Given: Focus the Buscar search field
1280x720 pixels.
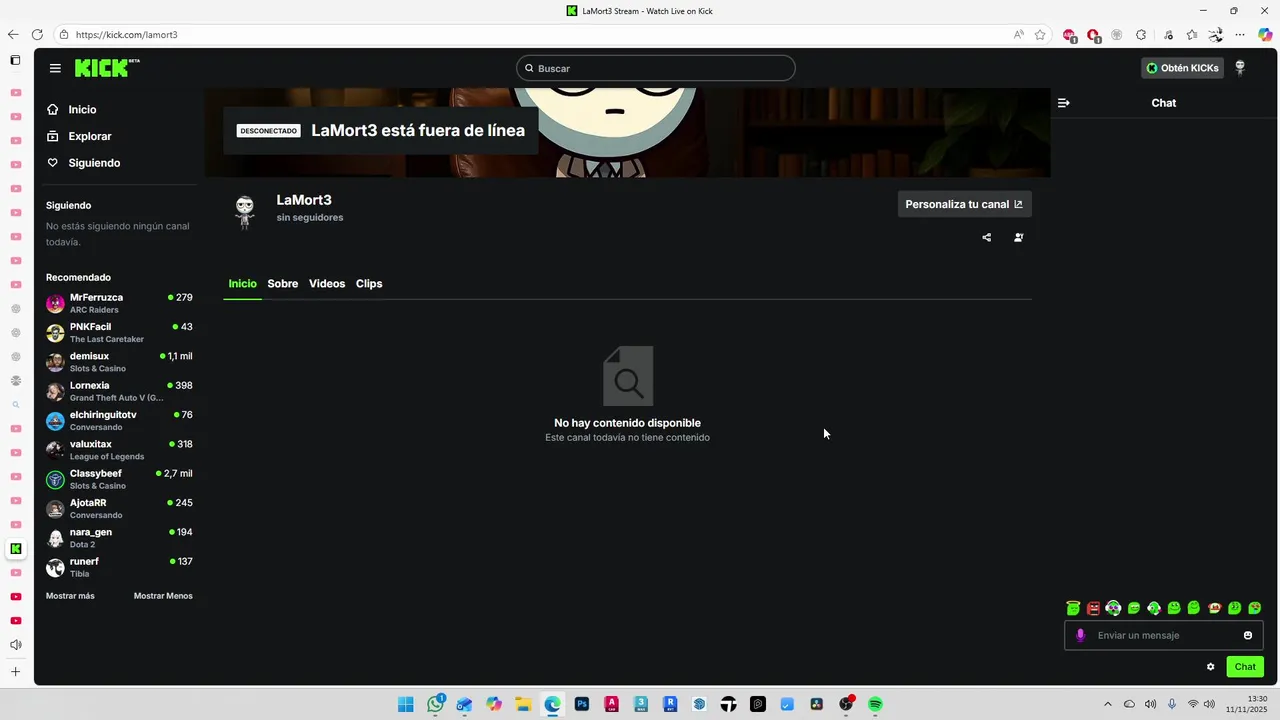Looking at the screenshot, I should click(x=656, y=68).
